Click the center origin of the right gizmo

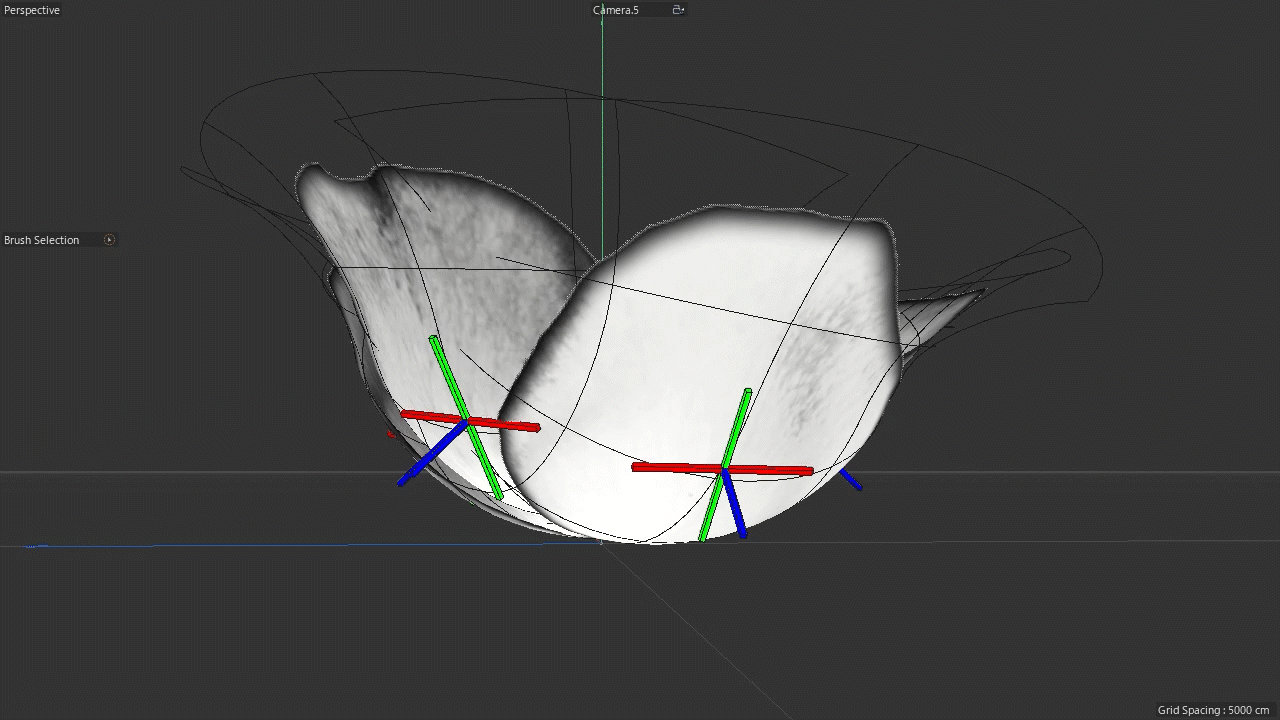pos(724,469)
